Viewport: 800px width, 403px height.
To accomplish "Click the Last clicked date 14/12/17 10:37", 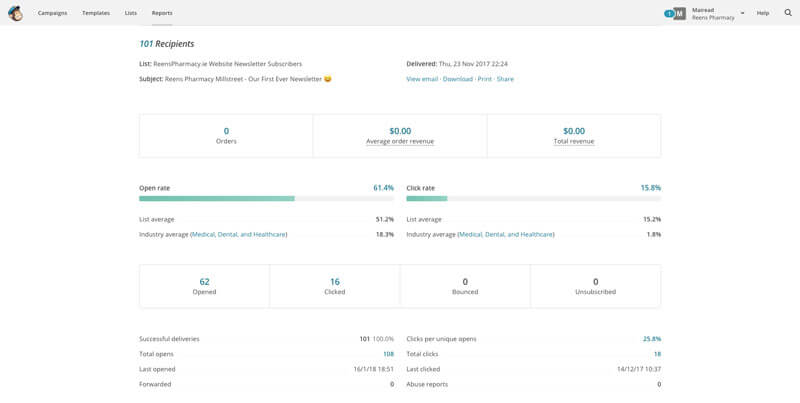I will click(x=639, y=369).
